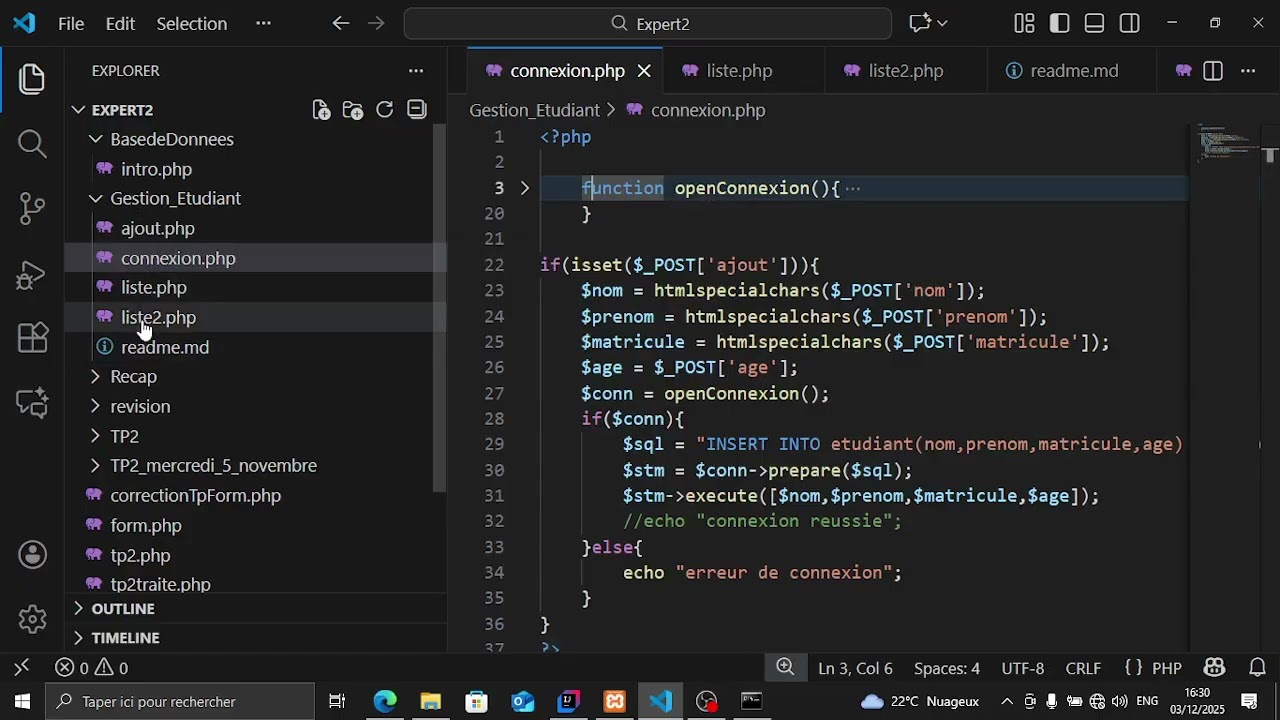Viewport: 1280px width, 720px height.
Task: Open ajout.php in the Explorer
Action: click(x=158, y=229)
